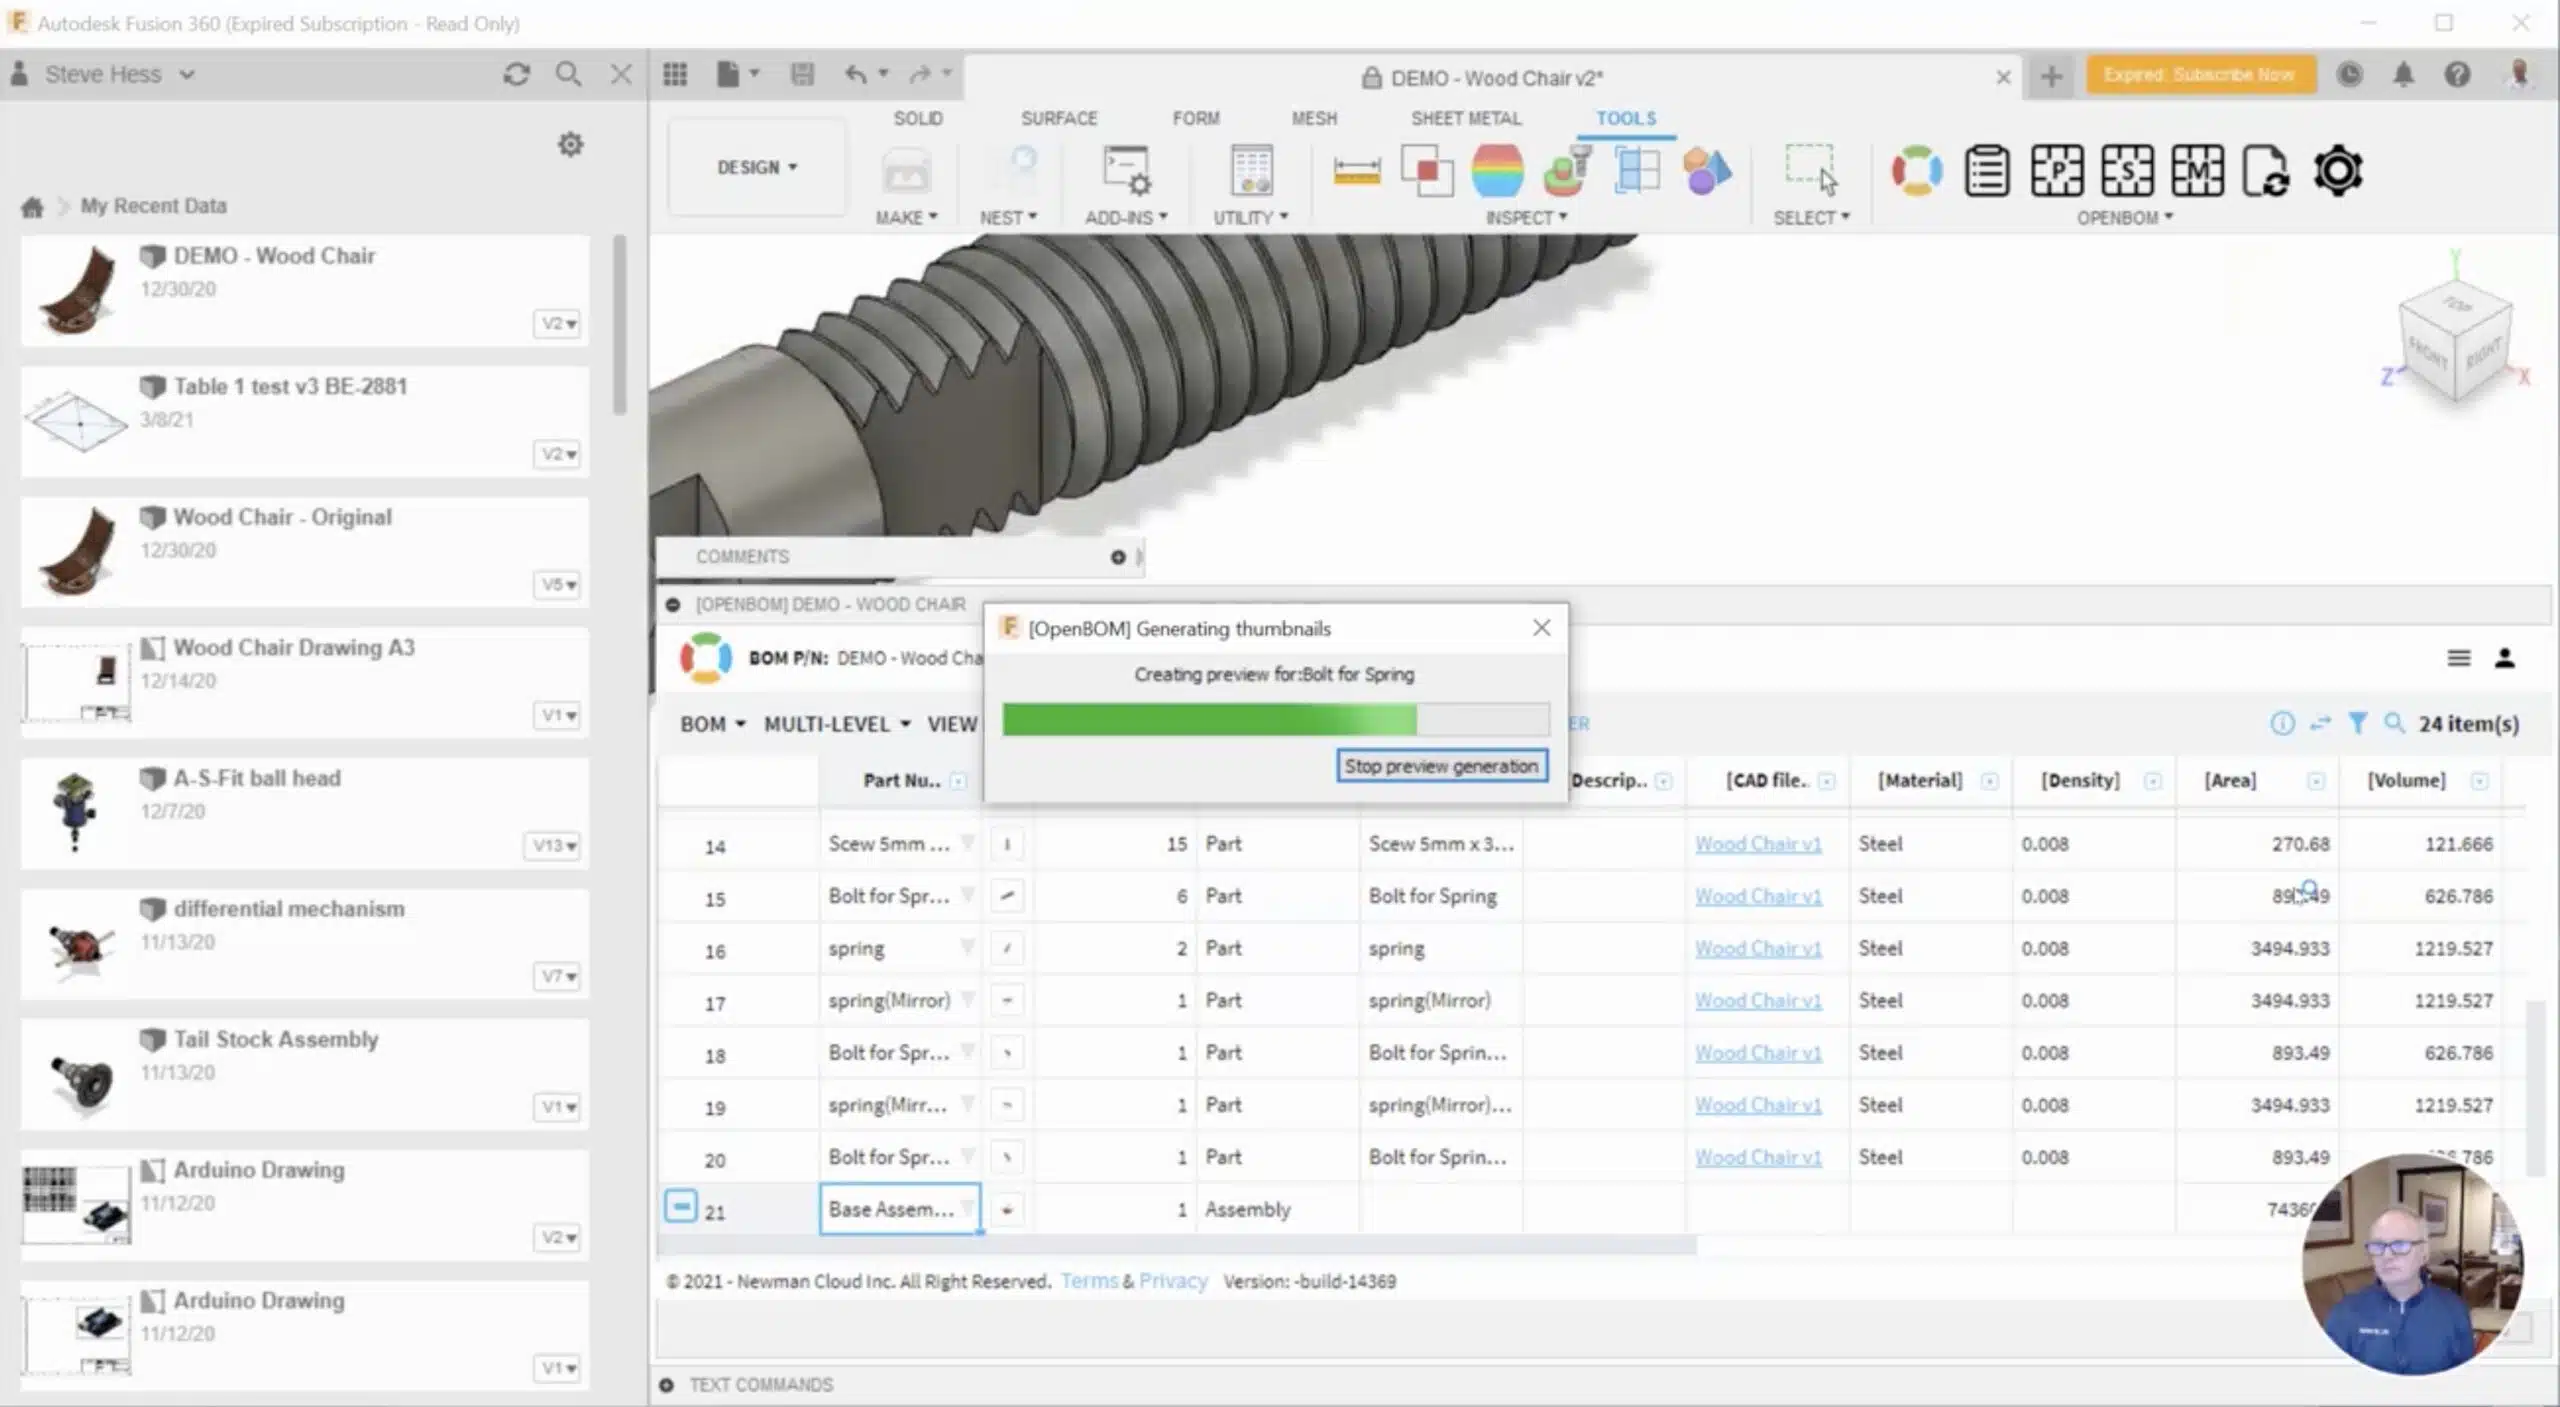Collapse the row 21 Base Assembly

681,1206
